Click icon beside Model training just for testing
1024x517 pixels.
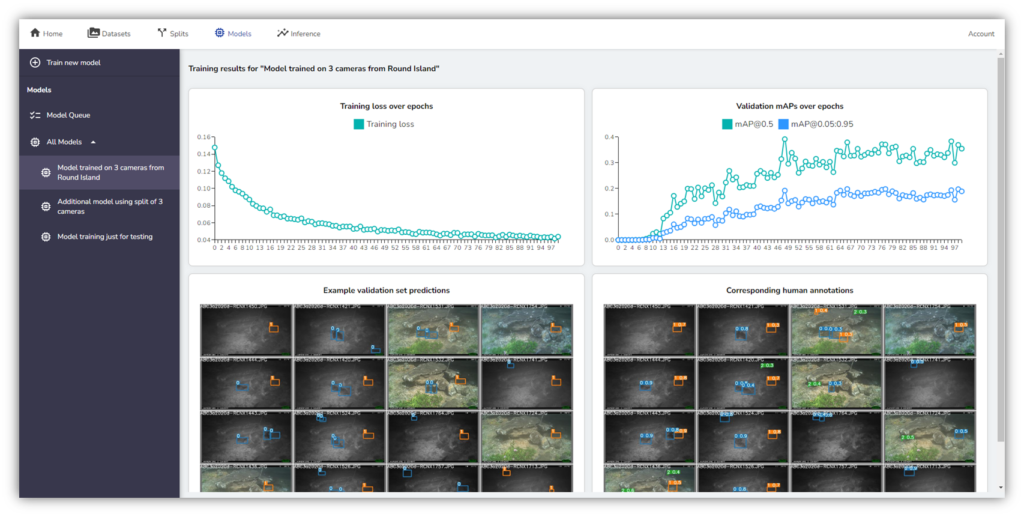pyautogui.click(x=45, y=237)
